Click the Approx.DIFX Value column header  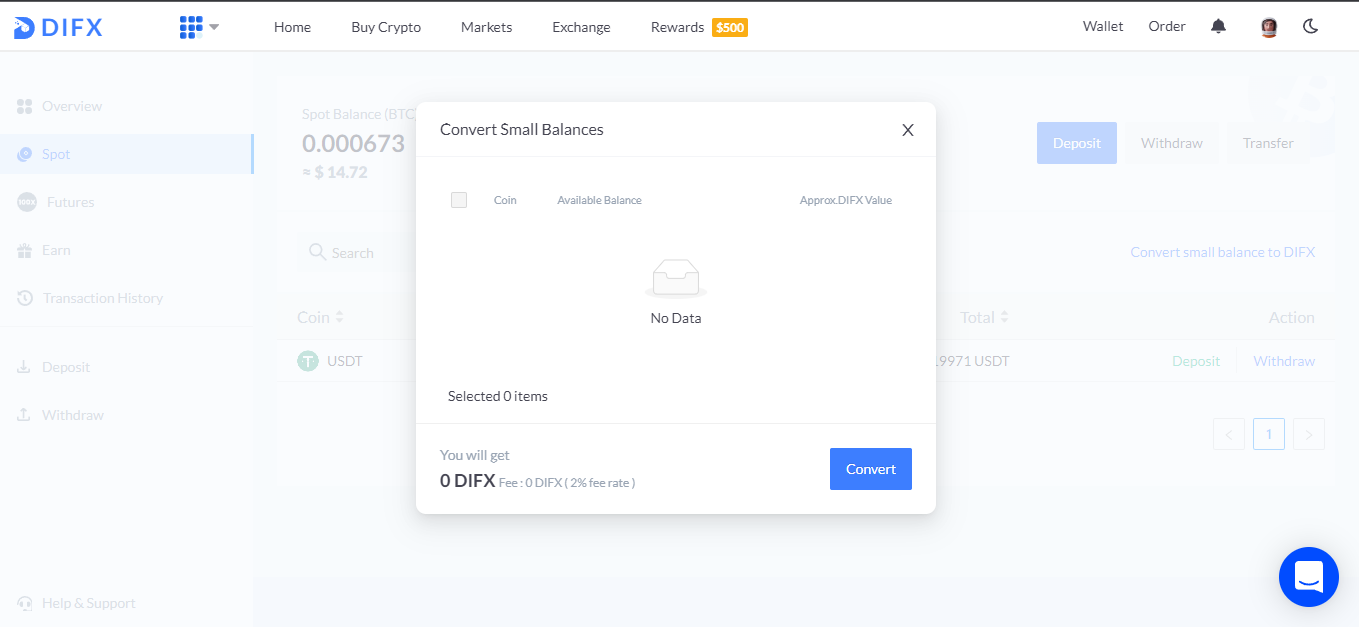(846, 200)
